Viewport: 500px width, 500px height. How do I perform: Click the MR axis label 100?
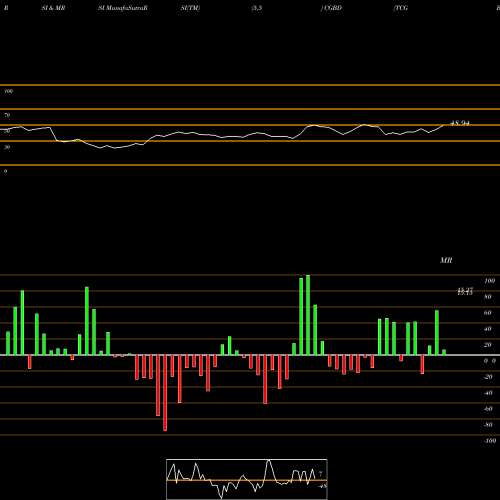pos(490,281)
